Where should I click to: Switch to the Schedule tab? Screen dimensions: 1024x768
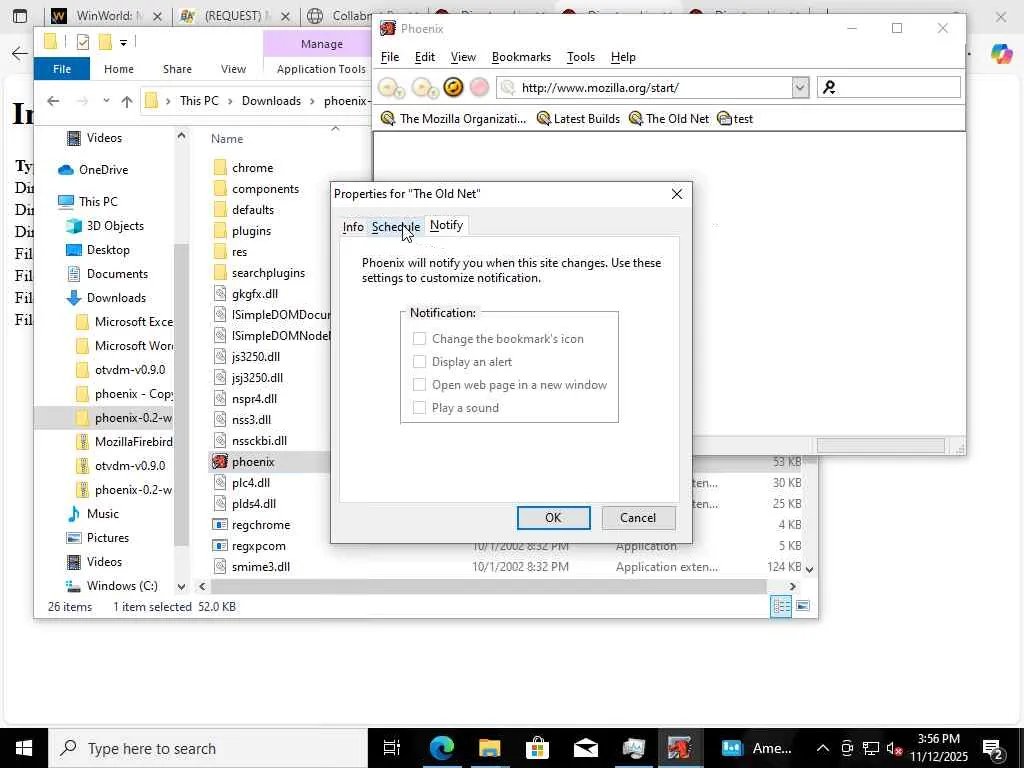click(x=396, y=227)
